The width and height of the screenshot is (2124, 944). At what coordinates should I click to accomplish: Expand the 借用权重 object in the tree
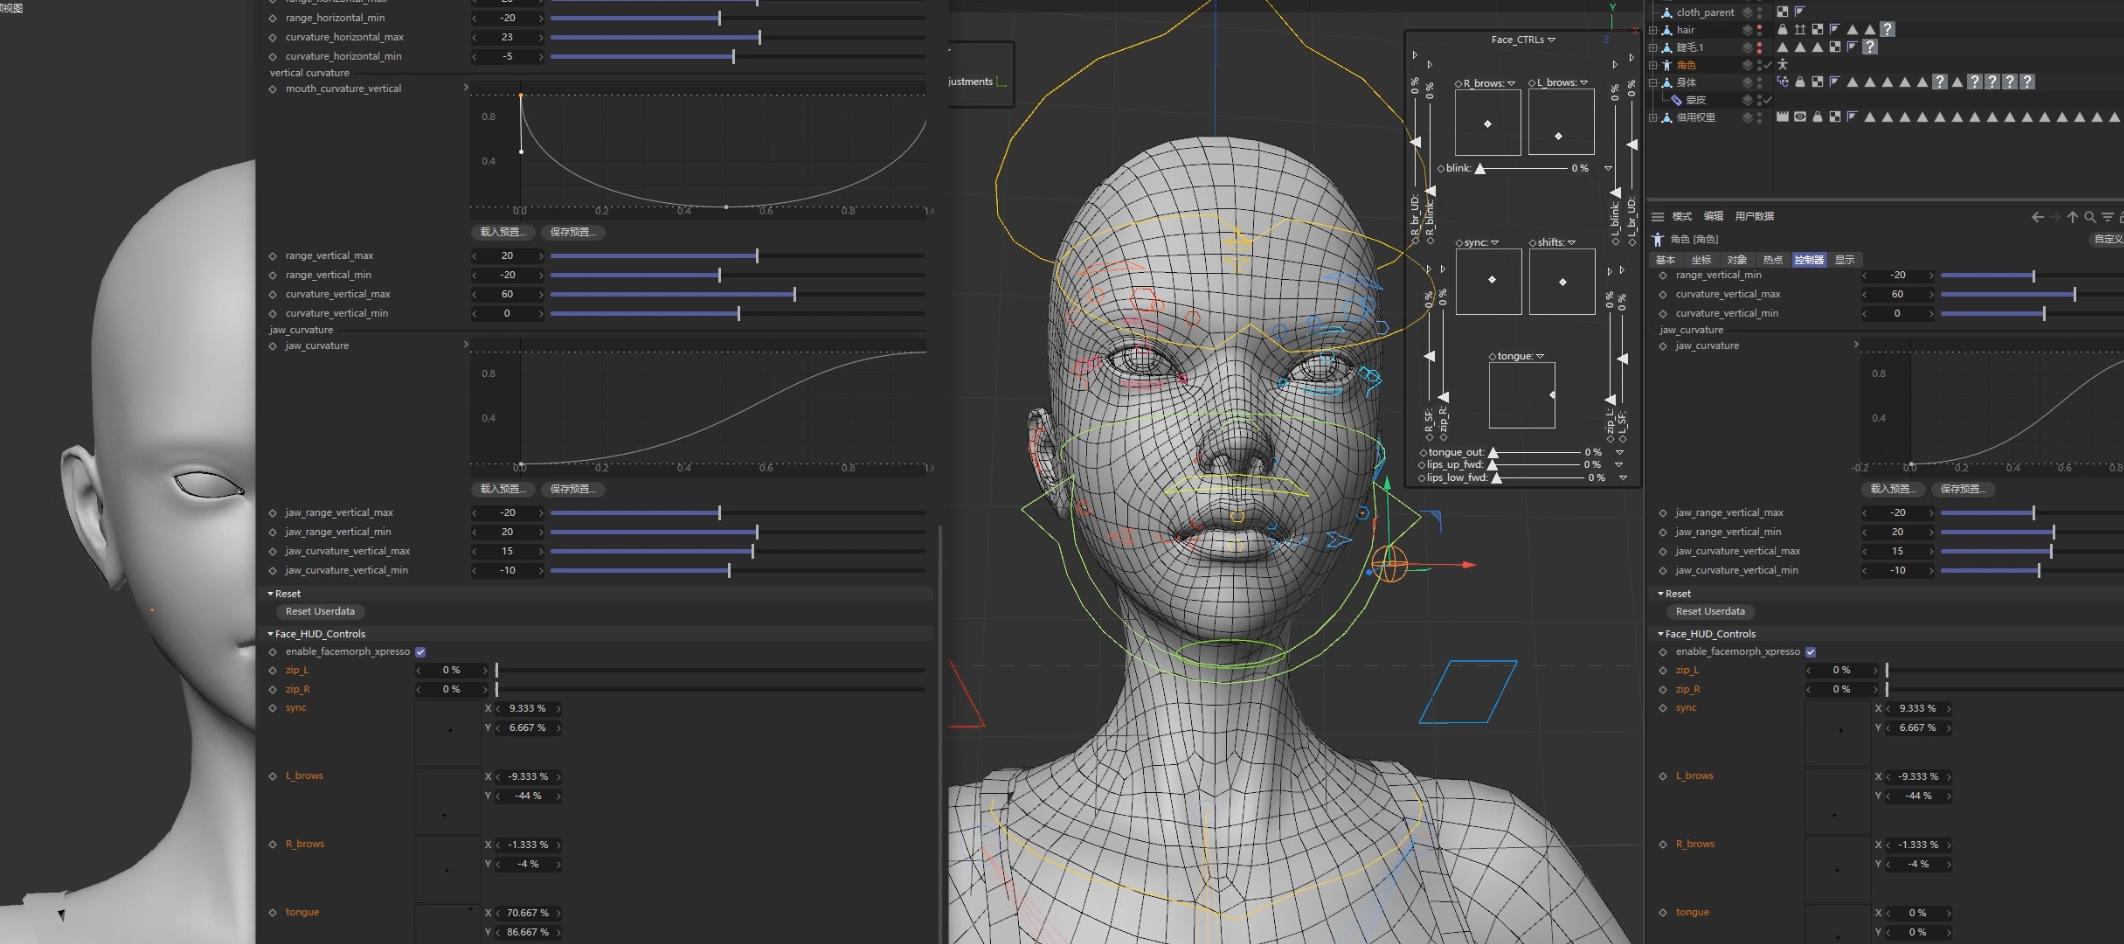[1653, 117]
